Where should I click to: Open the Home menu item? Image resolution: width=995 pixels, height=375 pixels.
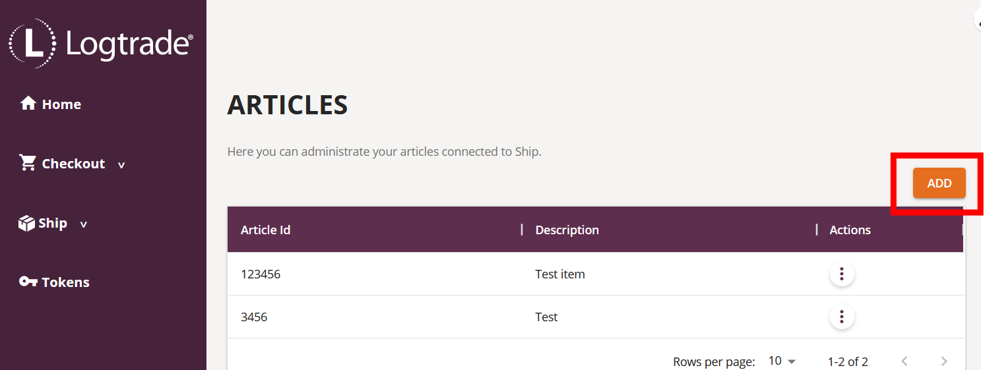point(51,104)
